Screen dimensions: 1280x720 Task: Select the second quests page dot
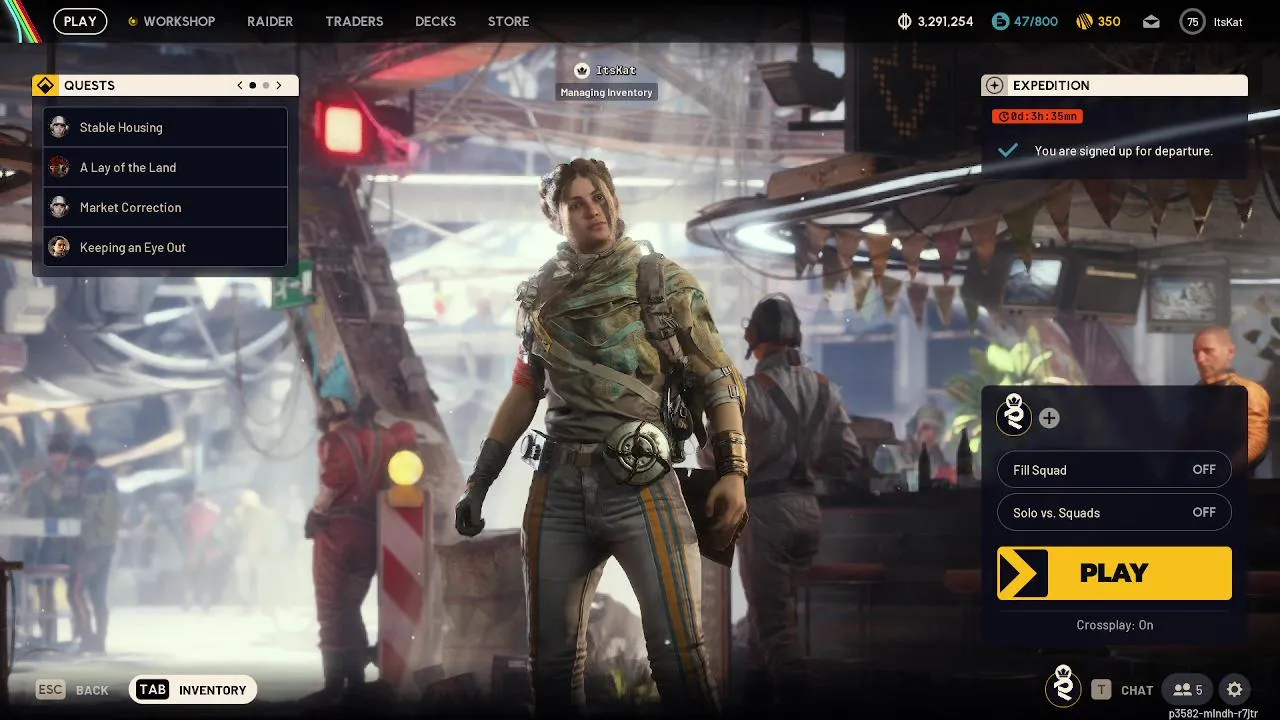266,85
